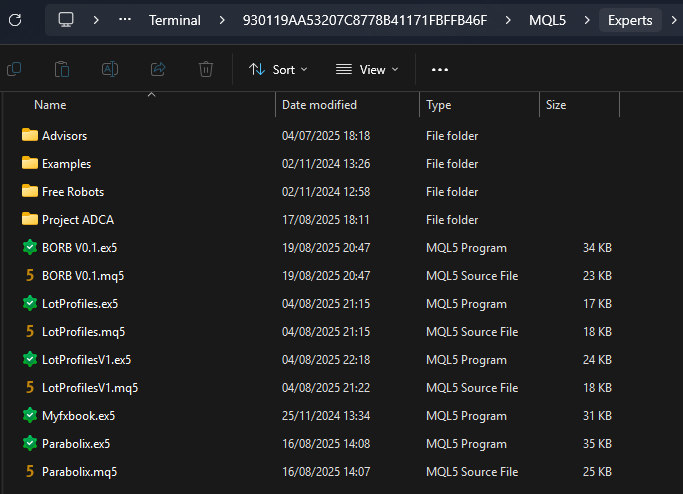The image size is (683, 494).
Task: Click the date 04/07/2025 18:18
Action: pyautogui.click(x=326, y=135)
